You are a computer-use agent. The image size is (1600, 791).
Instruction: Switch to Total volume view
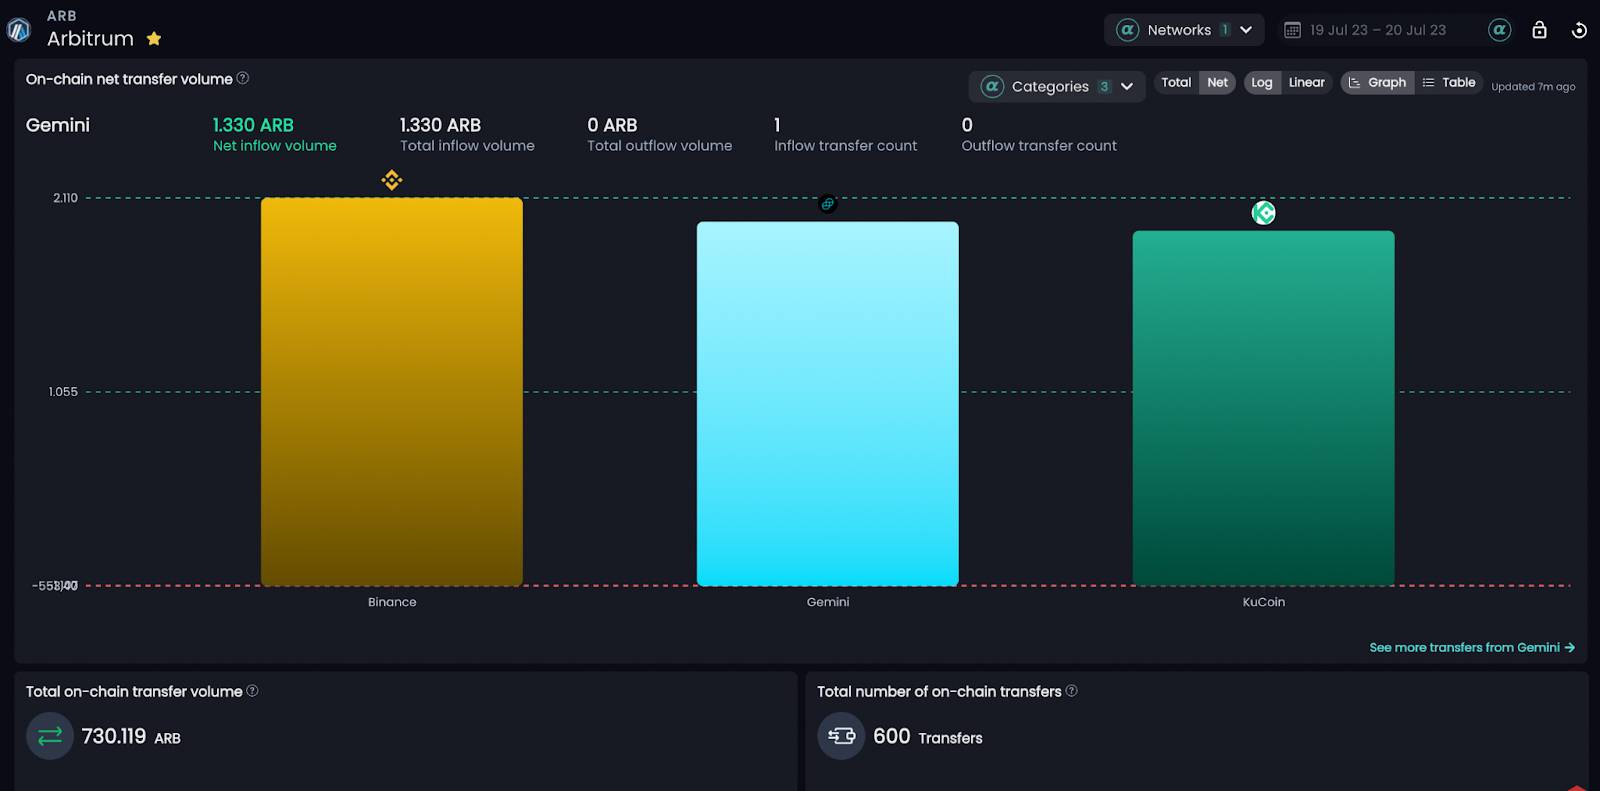point(1176,82)
